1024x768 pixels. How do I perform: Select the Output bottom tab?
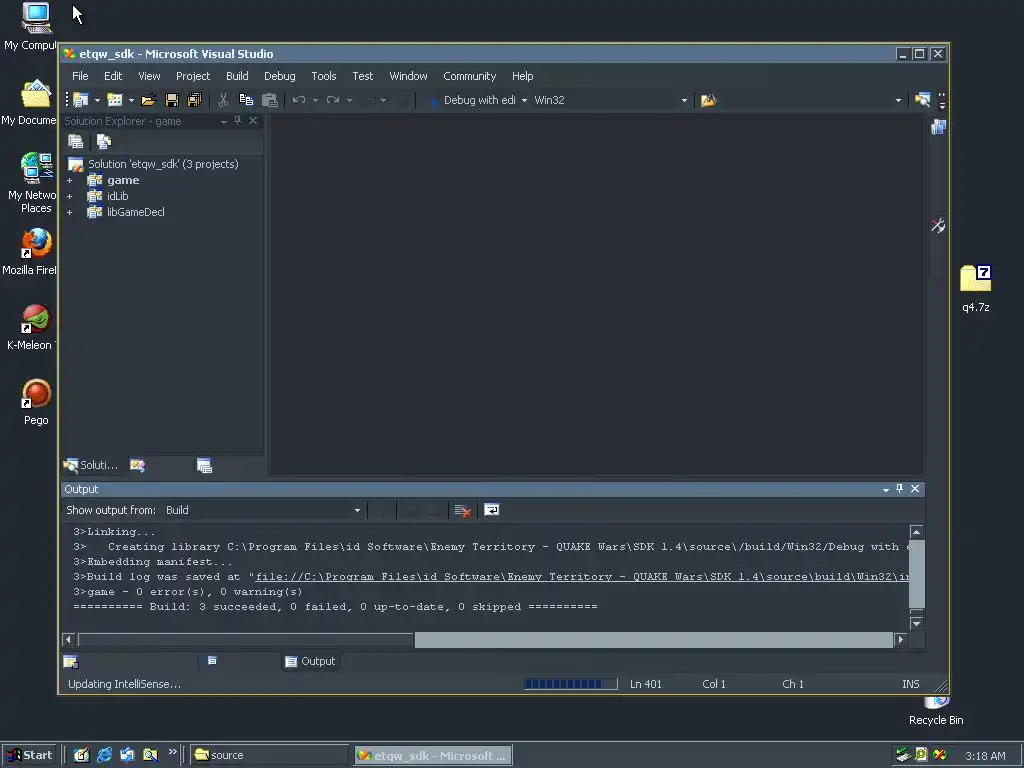coord(310,662)
